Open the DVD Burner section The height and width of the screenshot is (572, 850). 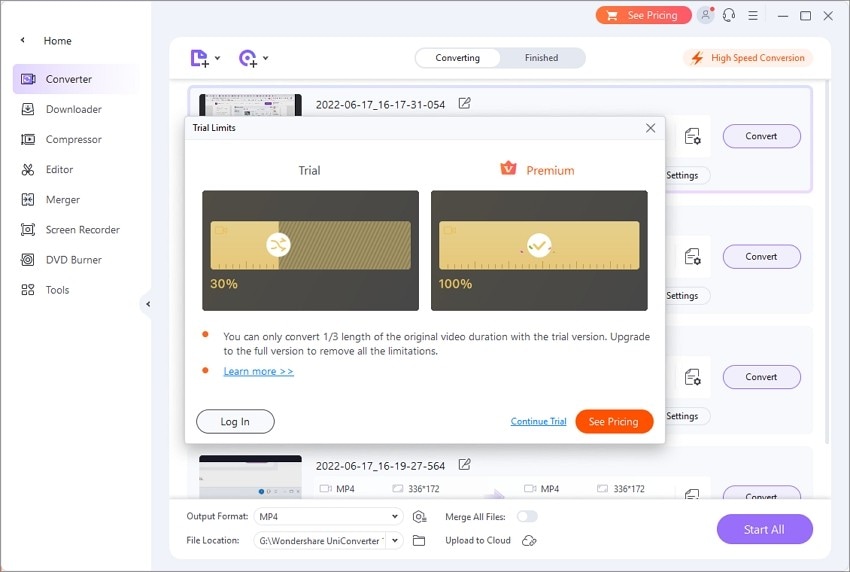[x=76, y=260]
